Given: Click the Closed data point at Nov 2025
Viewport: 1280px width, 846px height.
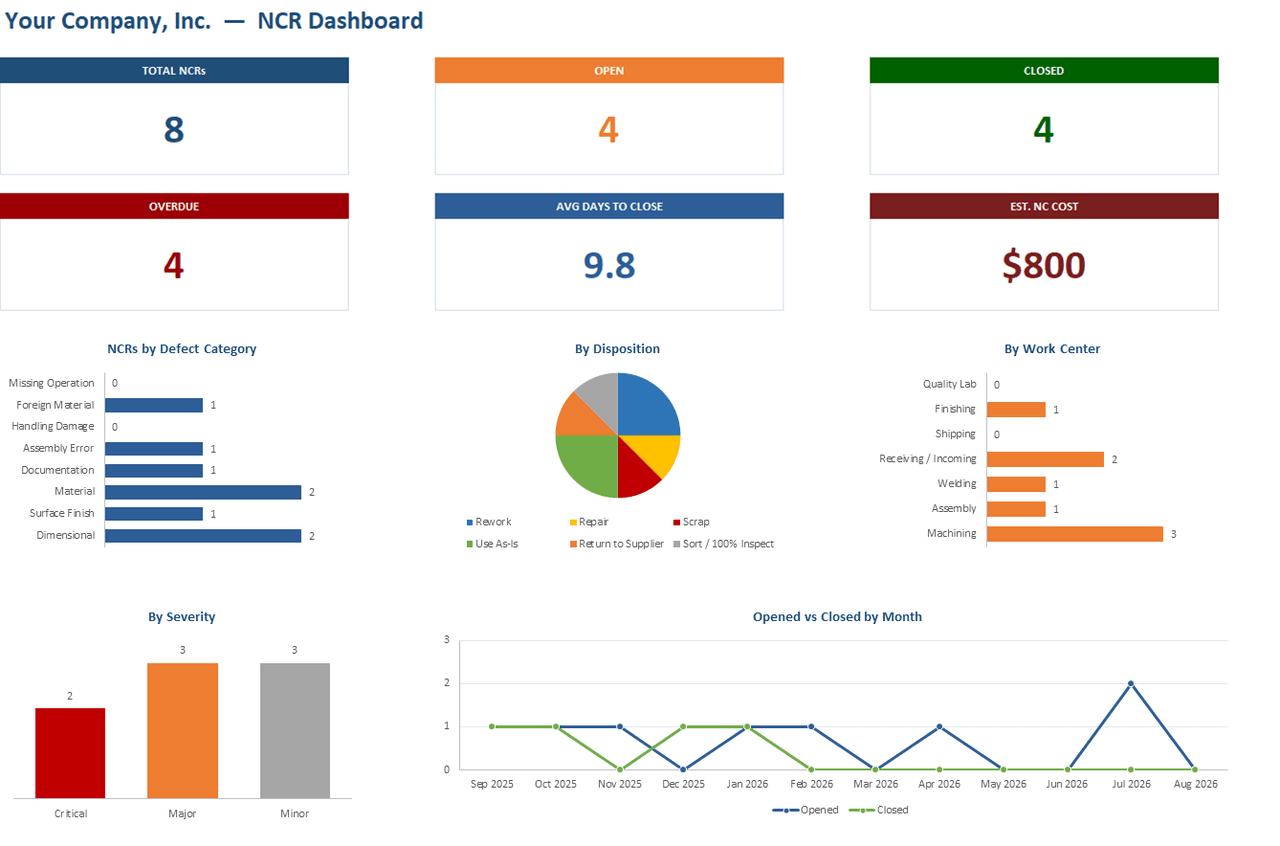Looking at the screenshot, I should 620,770.
